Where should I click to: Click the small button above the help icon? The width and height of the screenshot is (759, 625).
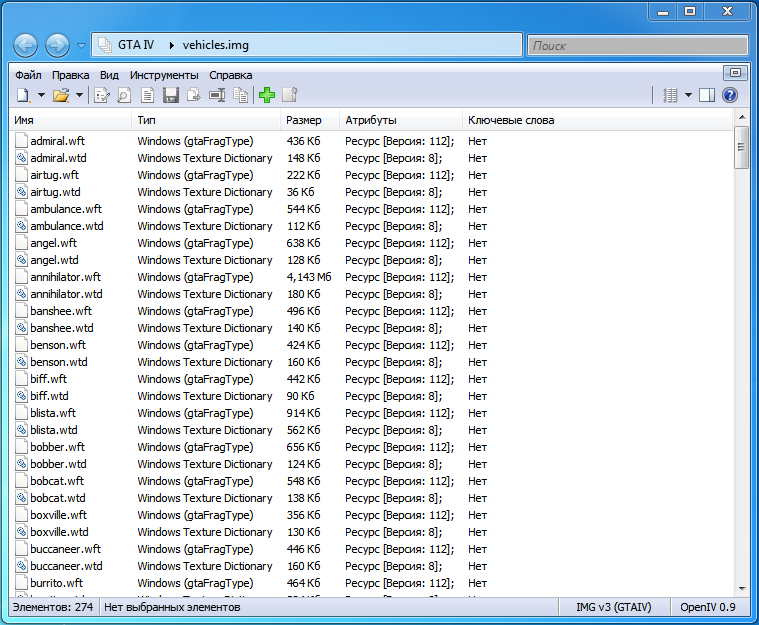735,73
